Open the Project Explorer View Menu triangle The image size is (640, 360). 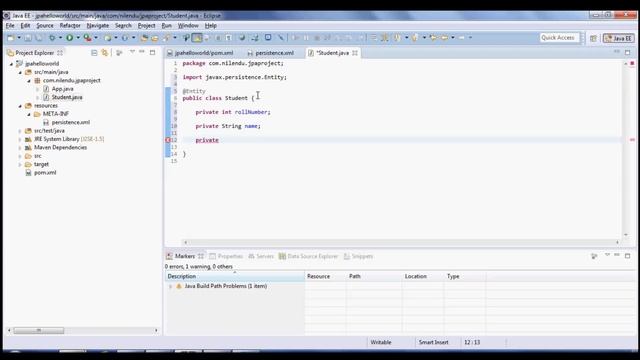[x=132, y=52]
